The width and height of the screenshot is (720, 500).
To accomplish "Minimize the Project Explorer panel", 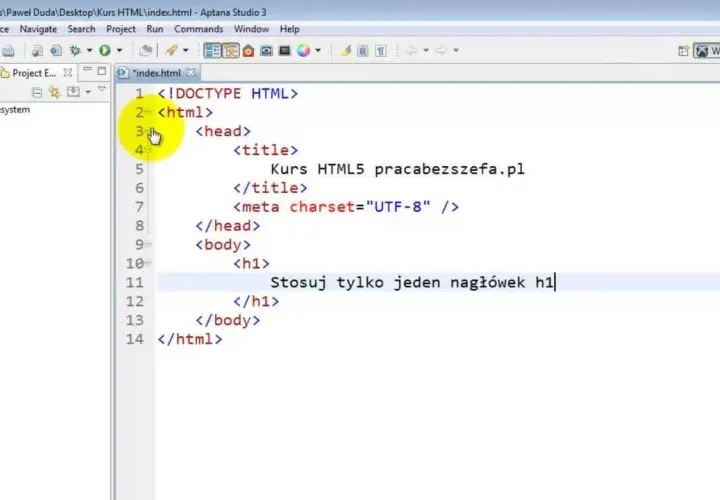I will click(87, 70).
